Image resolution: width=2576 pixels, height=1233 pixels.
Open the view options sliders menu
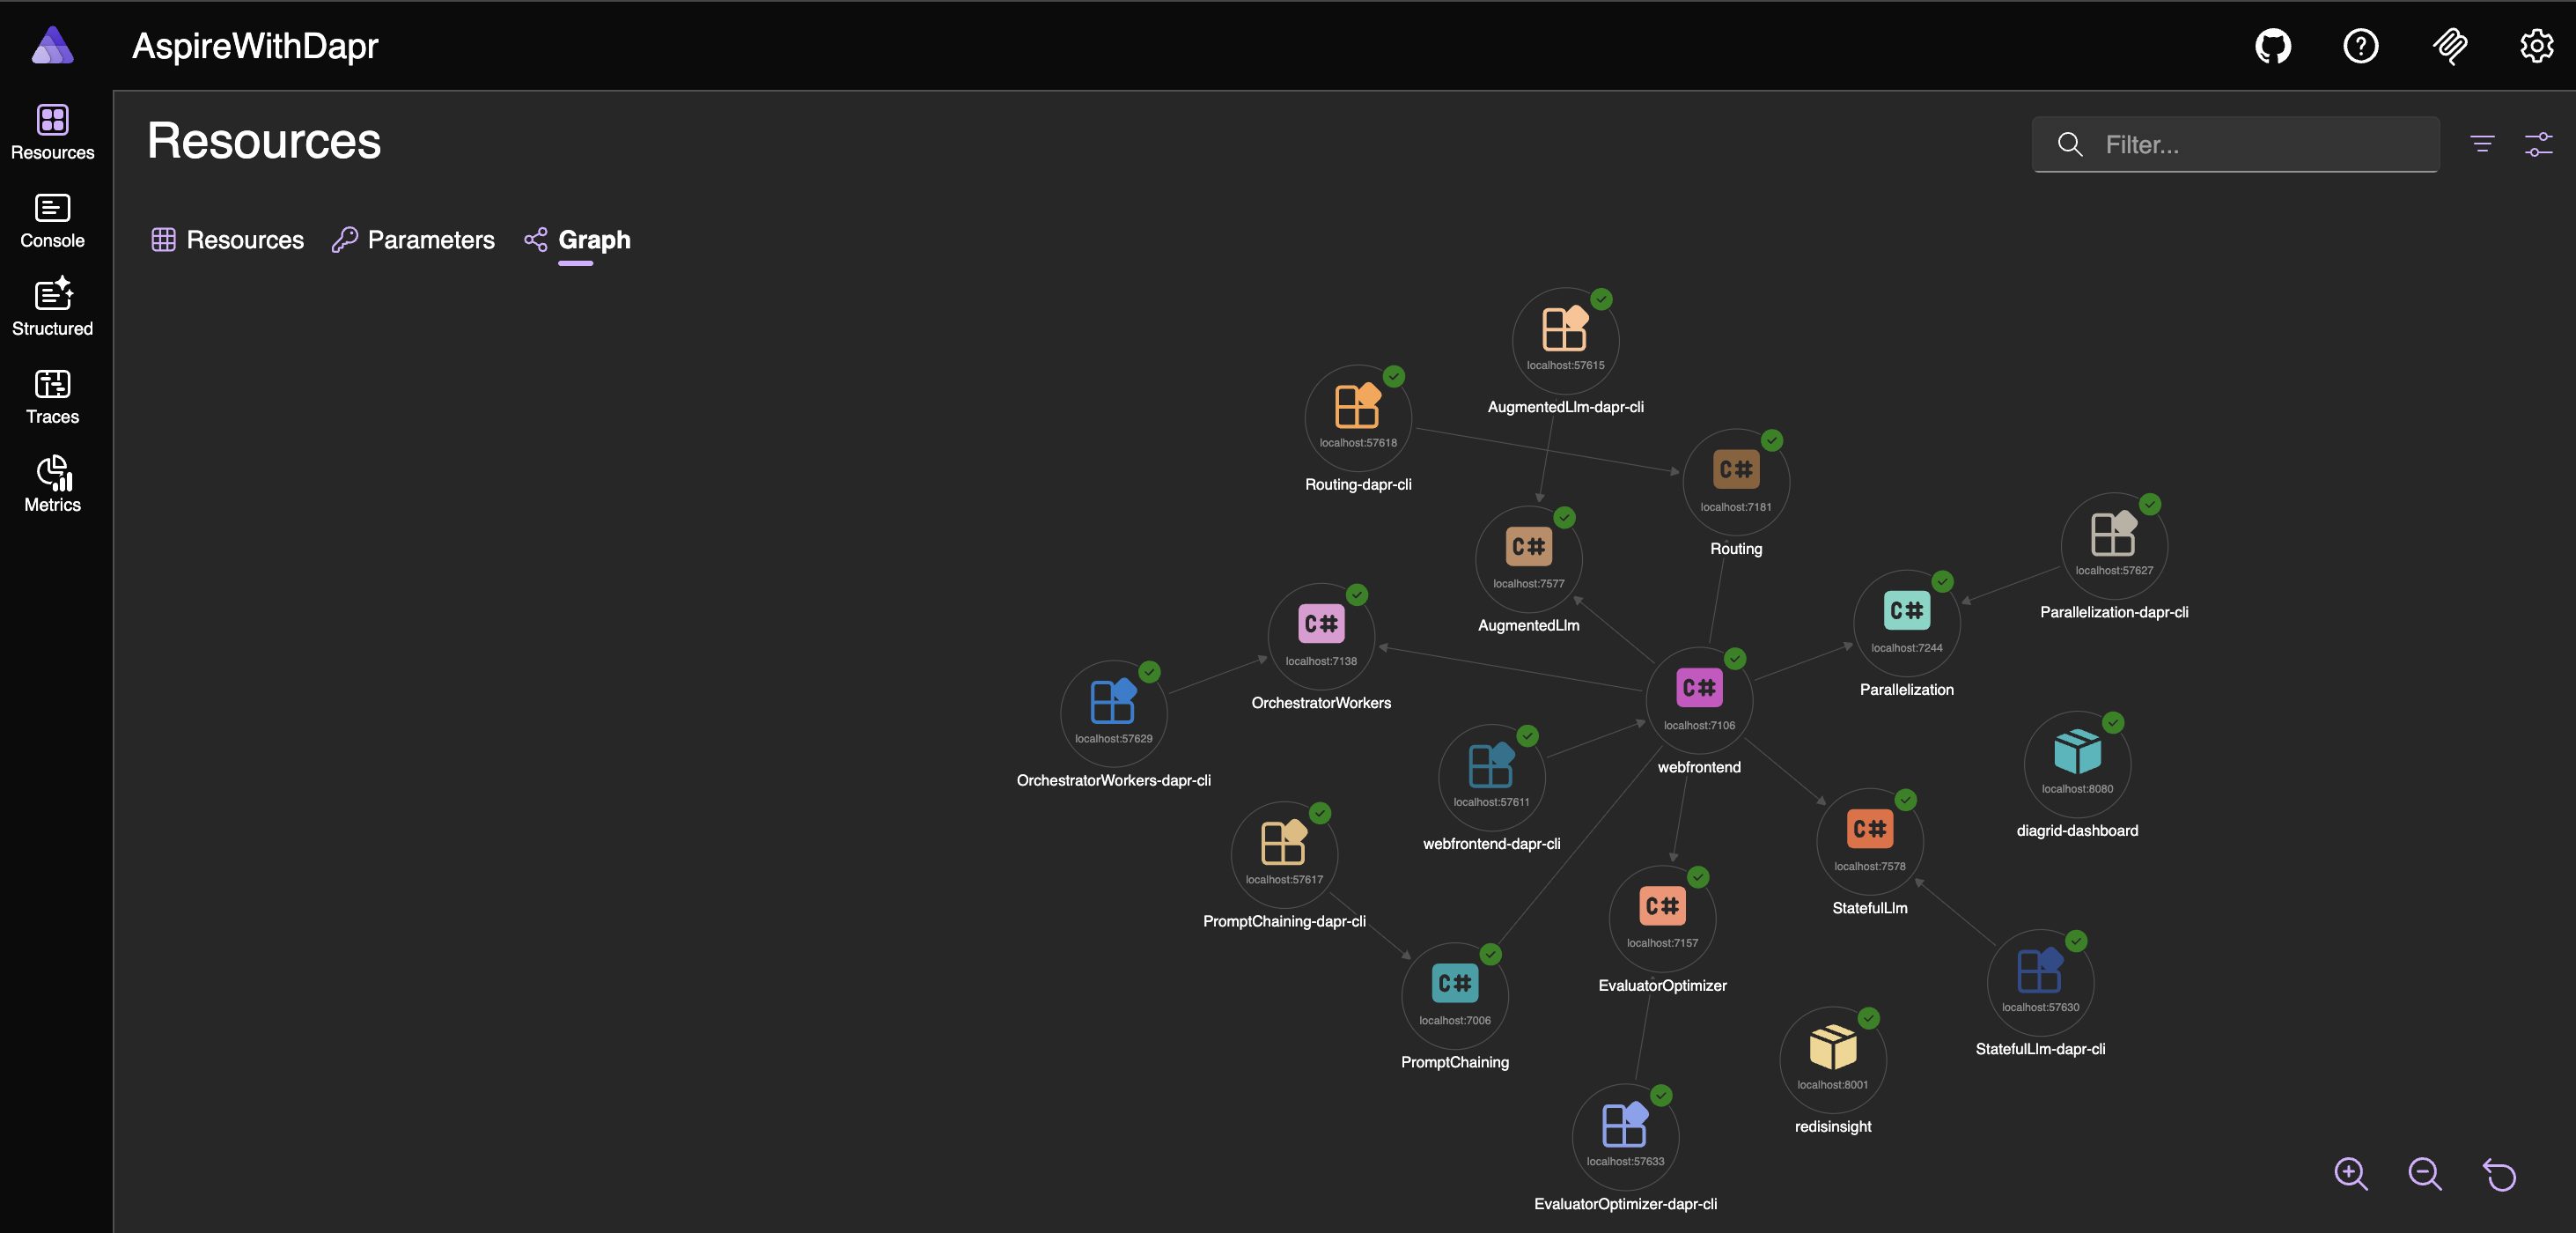click(2538, 144)
